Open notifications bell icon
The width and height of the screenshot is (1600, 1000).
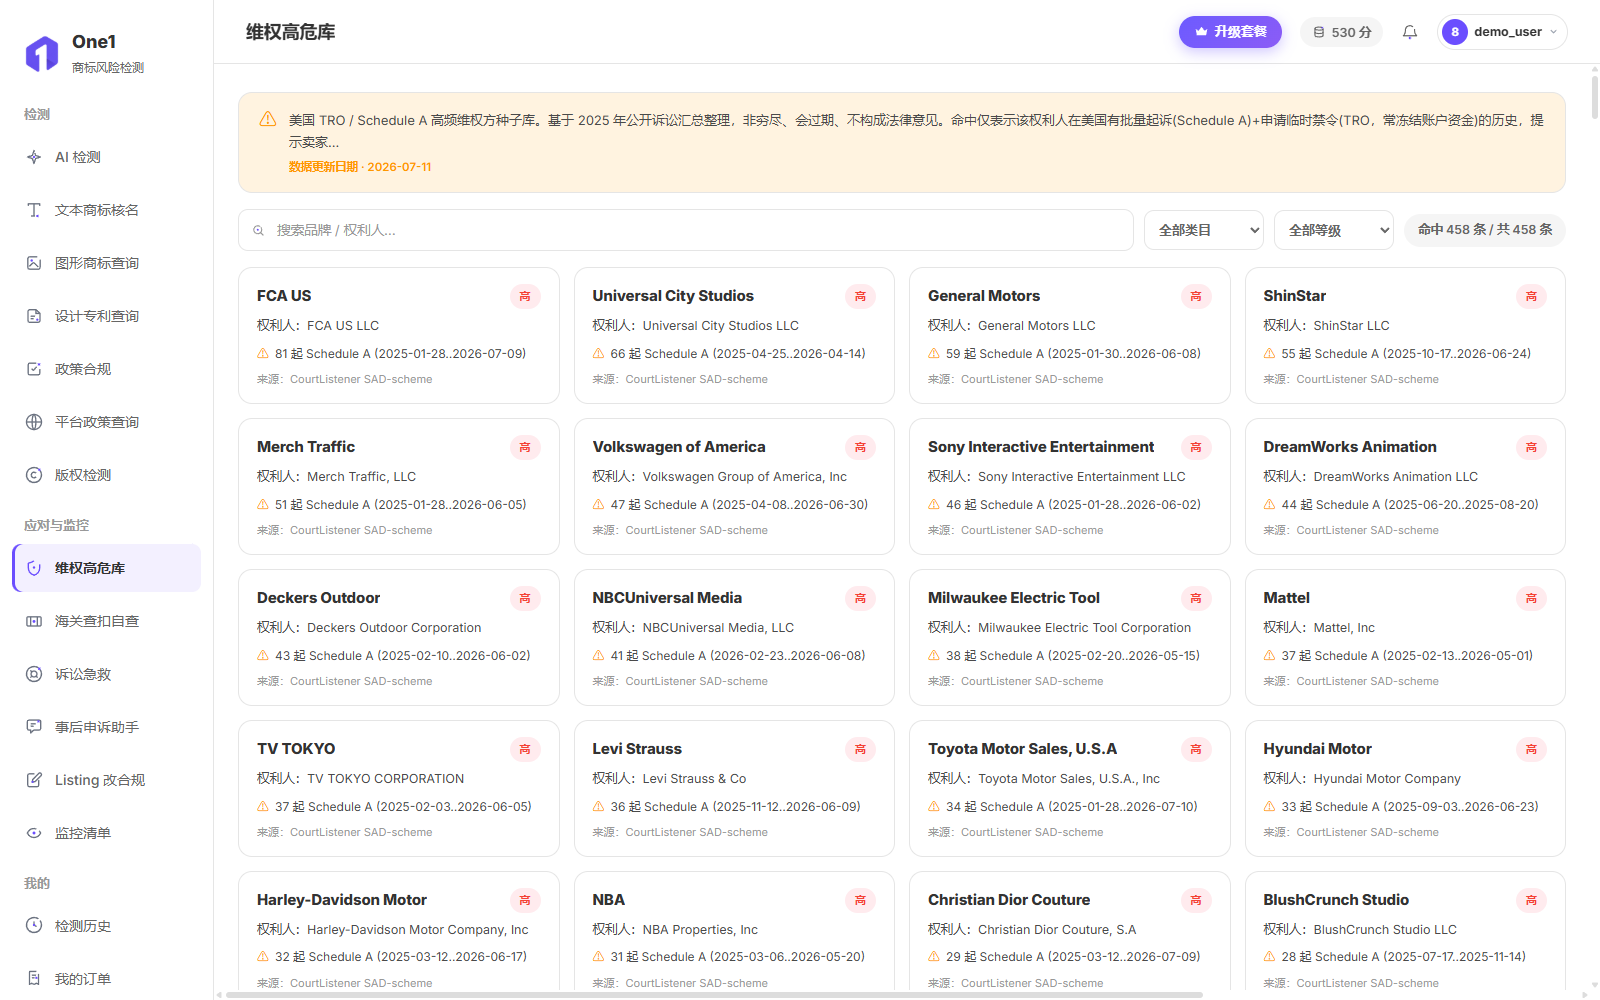coord(1410,32)
